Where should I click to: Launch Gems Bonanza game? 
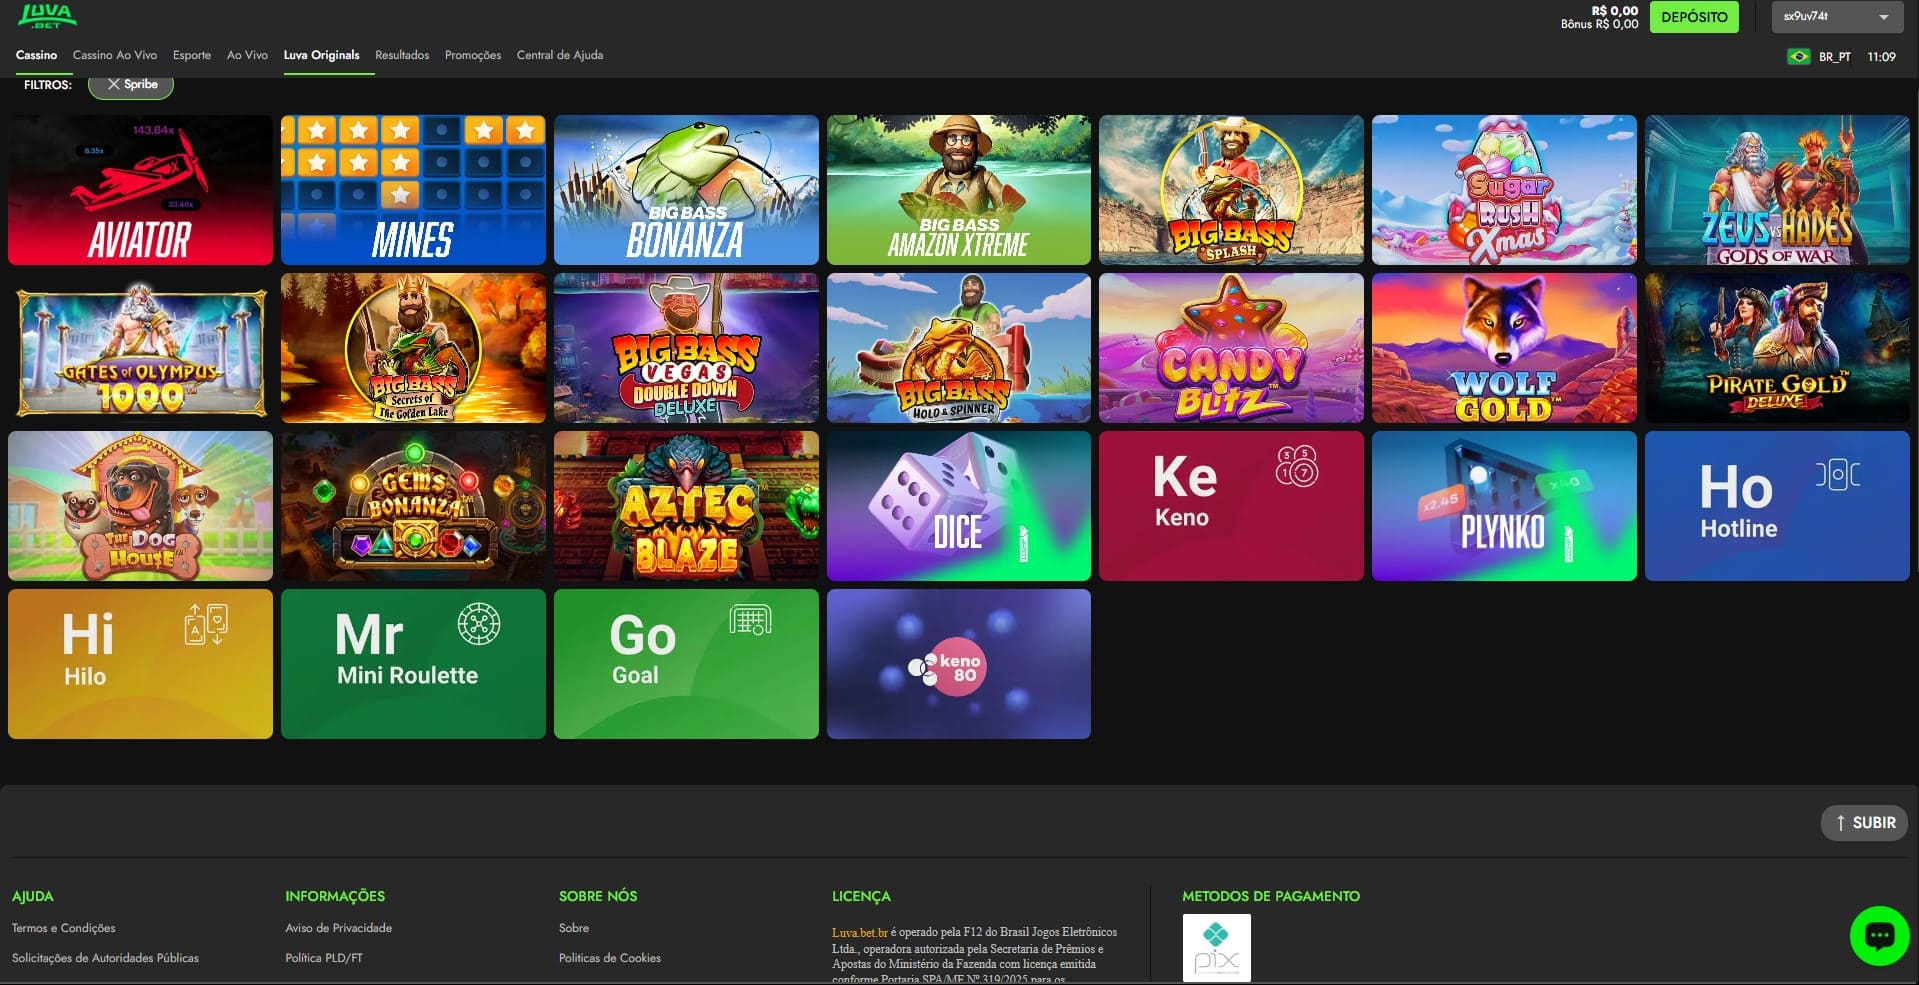(x=413, y=506)
